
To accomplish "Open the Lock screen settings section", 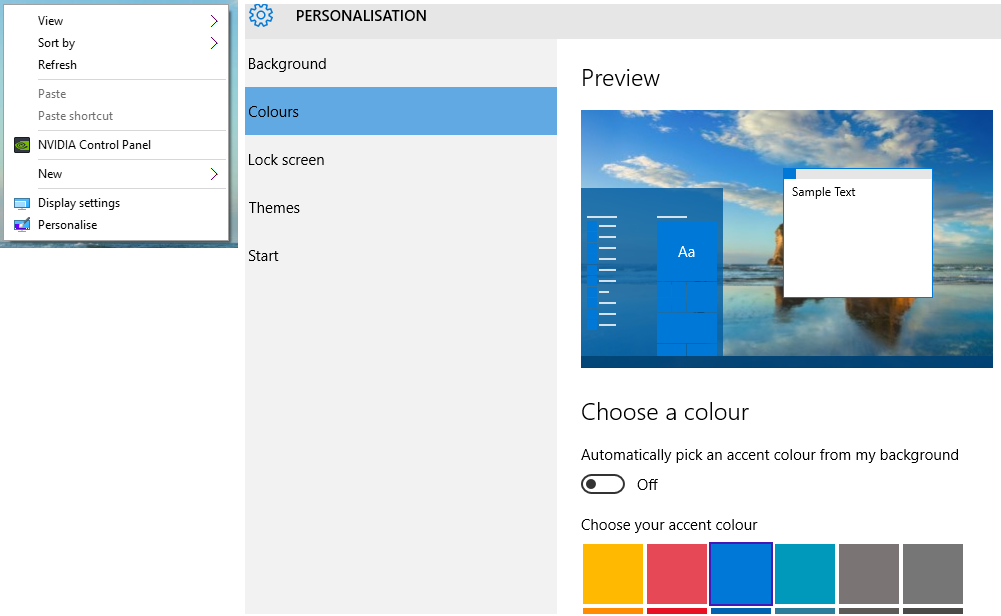I will [x=286, y=160].
